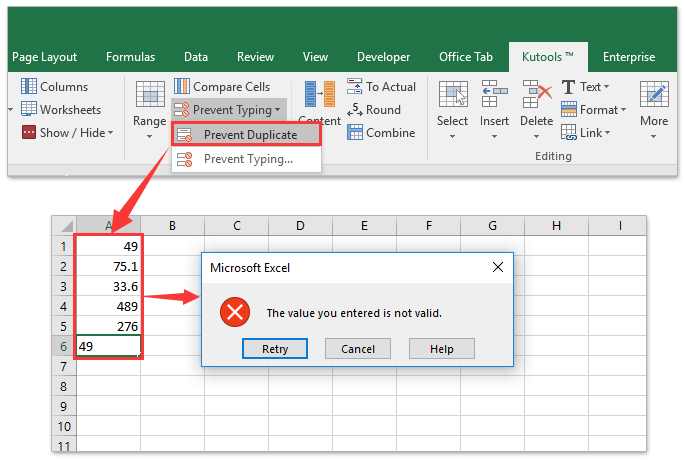The width and height of the screenshot is (685, 460).
Task: Open the Prevent Typing dropdown
Action: click(228, 109)
